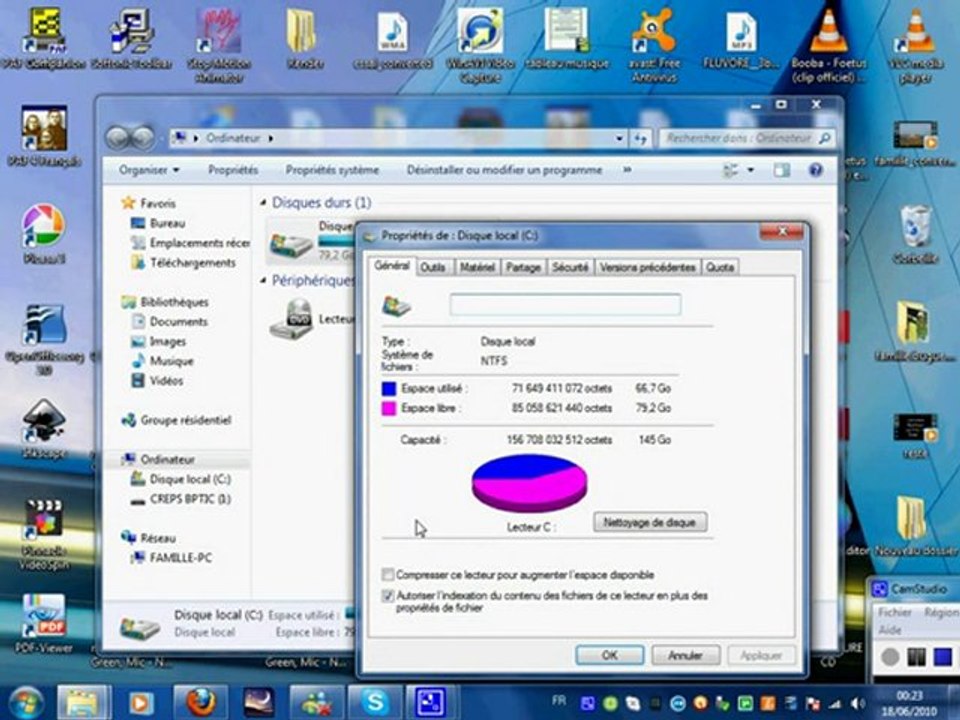Open the Stop Motion Animator desktop icon

(x=219, y=44)
